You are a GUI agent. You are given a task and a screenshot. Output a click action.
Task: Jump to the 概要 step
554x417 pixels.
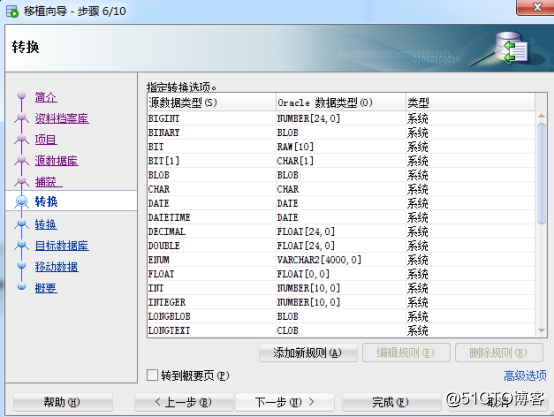(x=46, y=288)
